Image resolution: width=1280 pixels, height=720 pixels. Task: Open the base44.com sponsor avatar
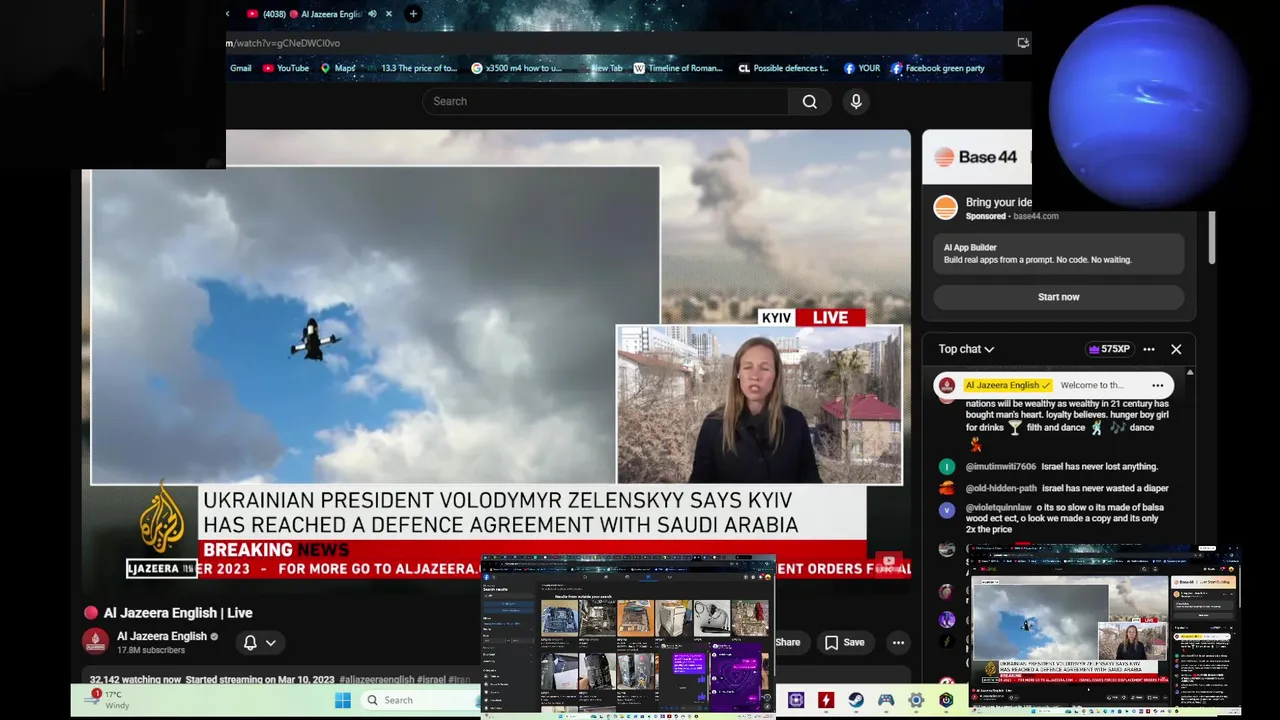pos(945,208)
